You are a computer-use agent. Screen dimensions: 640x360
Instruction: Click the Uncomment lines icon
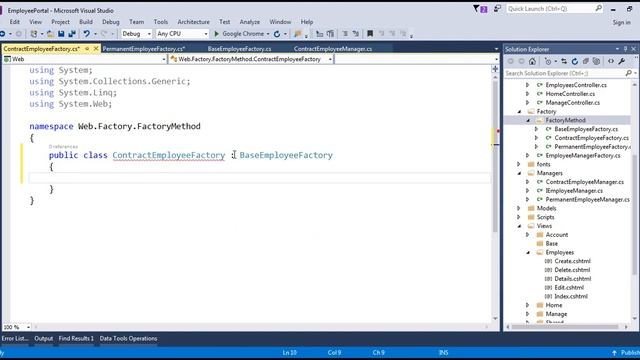coord(356,34)
